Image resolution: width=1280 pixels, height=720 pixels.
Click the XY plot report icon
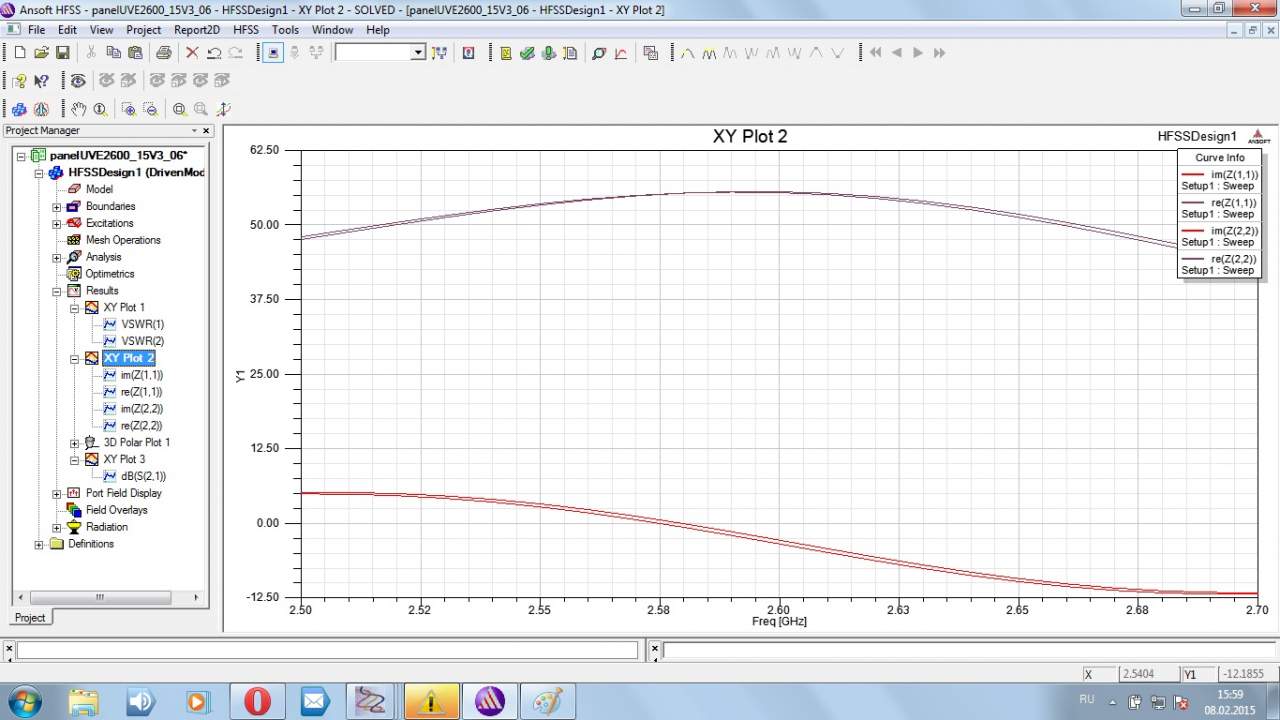621,53
